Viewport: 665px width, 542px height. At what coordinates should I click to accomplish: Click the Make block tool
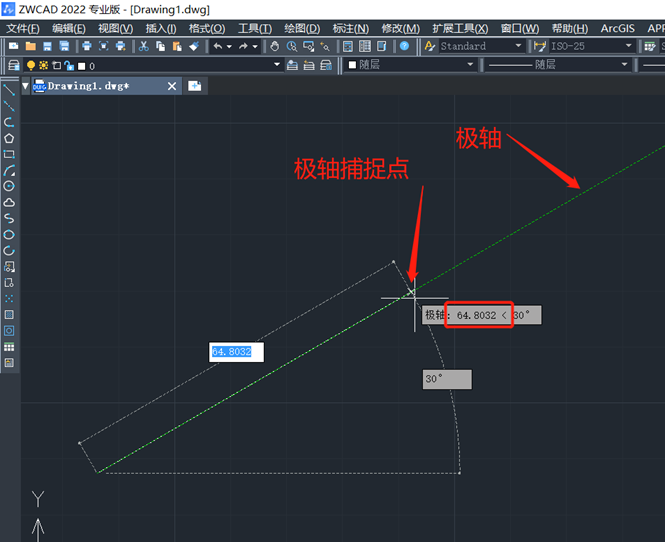9,282
